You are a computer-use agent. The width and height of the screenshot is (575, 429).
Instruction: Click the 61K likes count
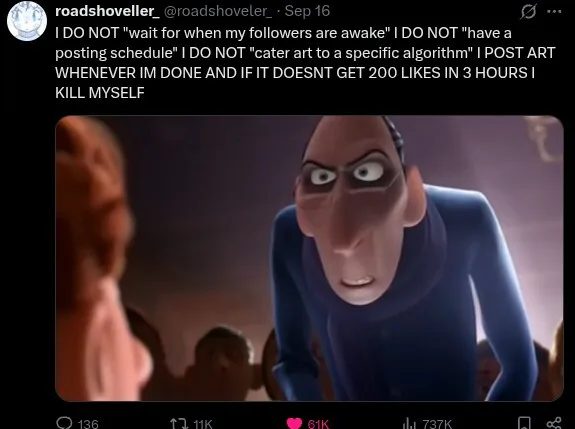pyautogui.click(x=318, y=424)
